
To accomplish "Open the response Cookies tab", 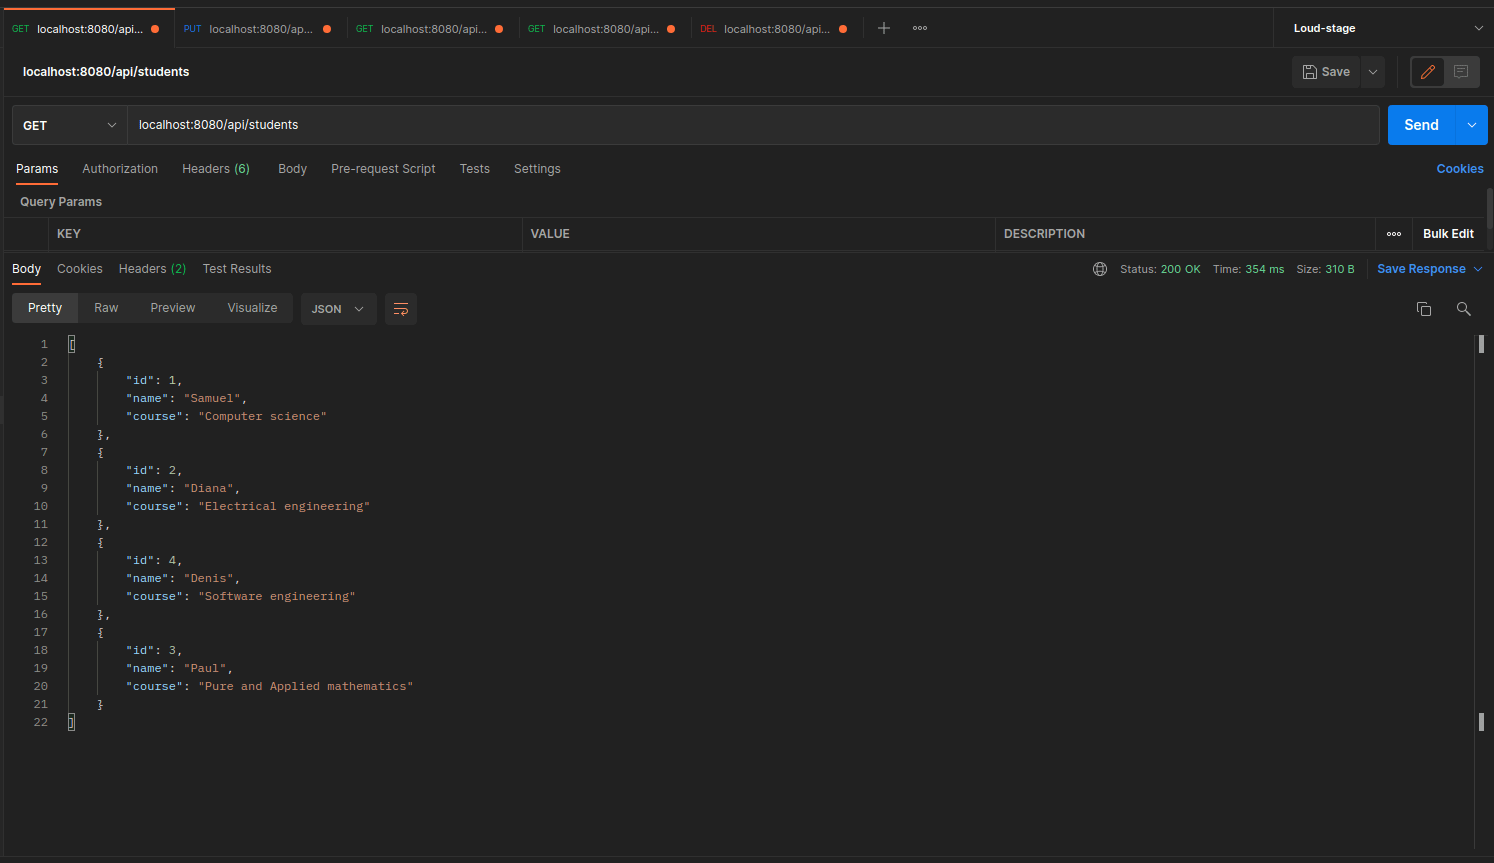I will [x=80, y=269].
